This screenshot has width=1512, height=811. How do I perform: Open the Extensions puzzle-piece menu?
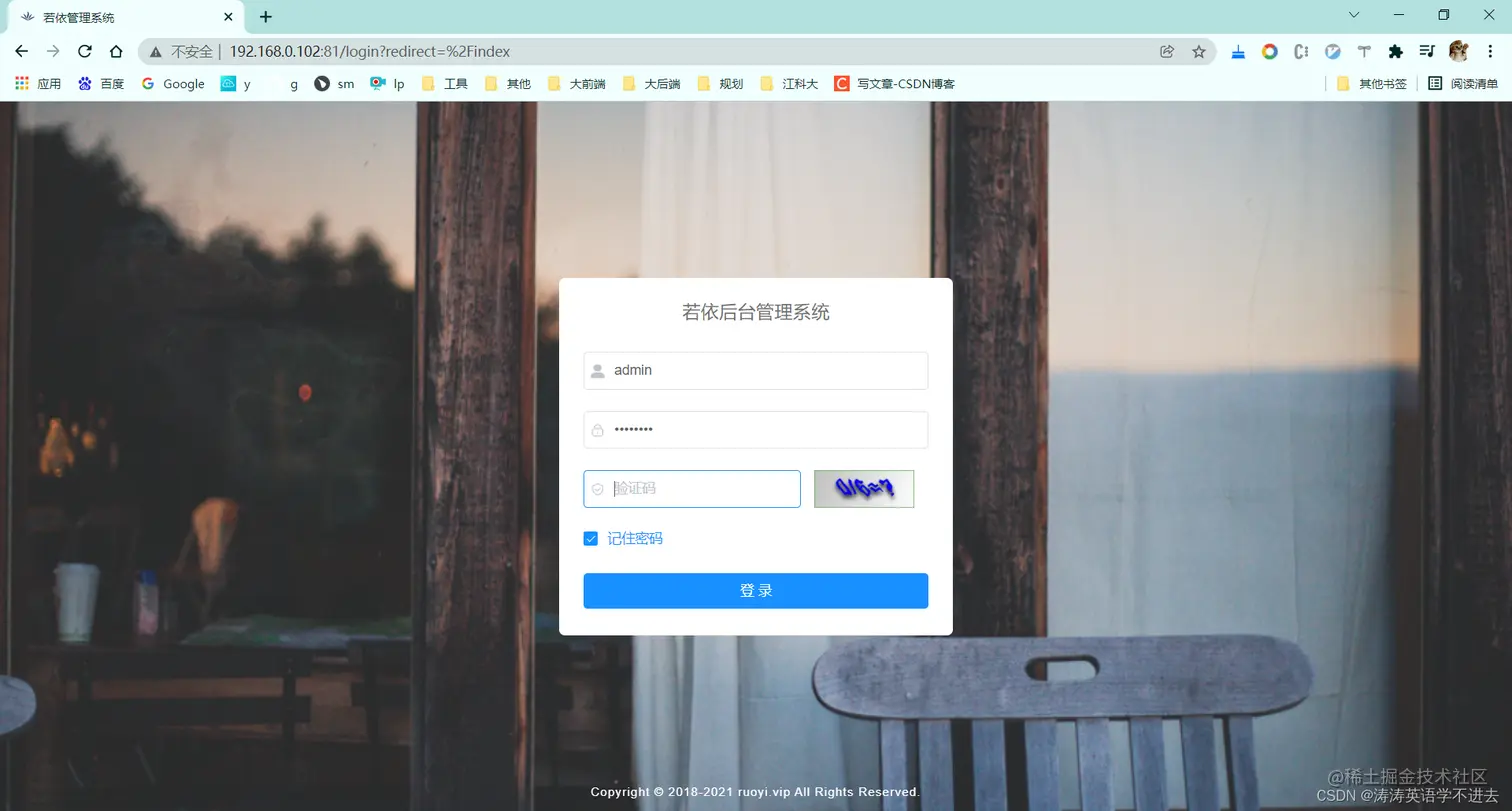click(1396, 51)
